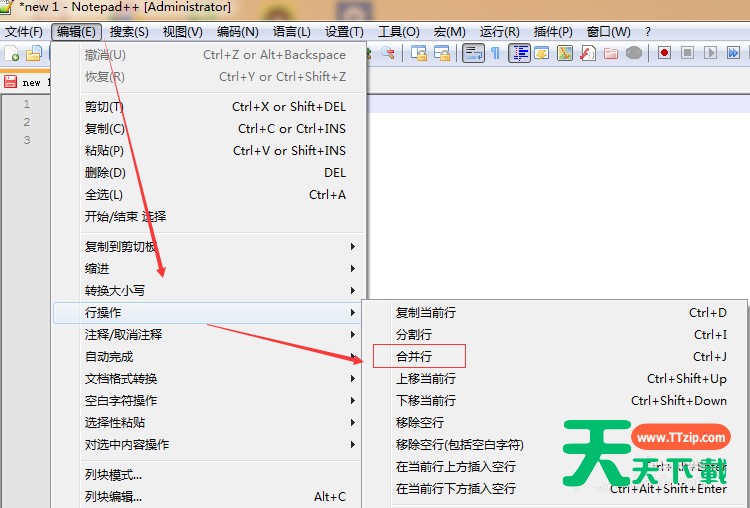Image resolution: width=750 pixels, height=508 pixels.
Task: Click the Open file folder icon
Action: [33, 54]
